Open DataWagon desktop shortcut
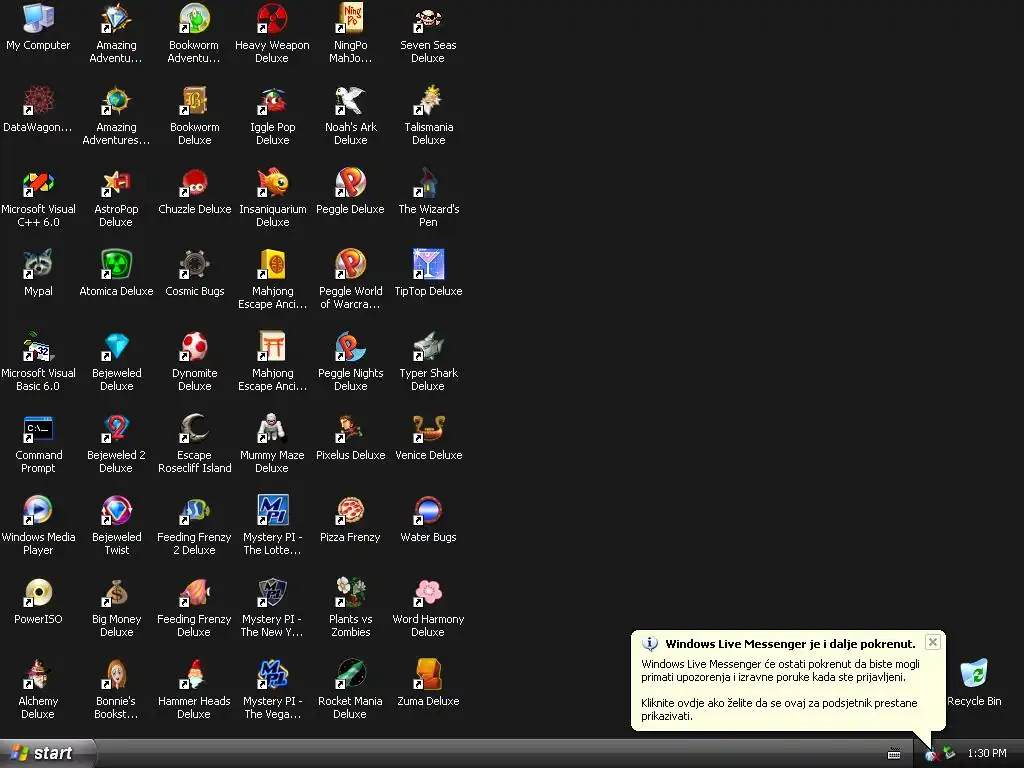Viewport: 1024px width, 768px height. click(x=38, y=100)
